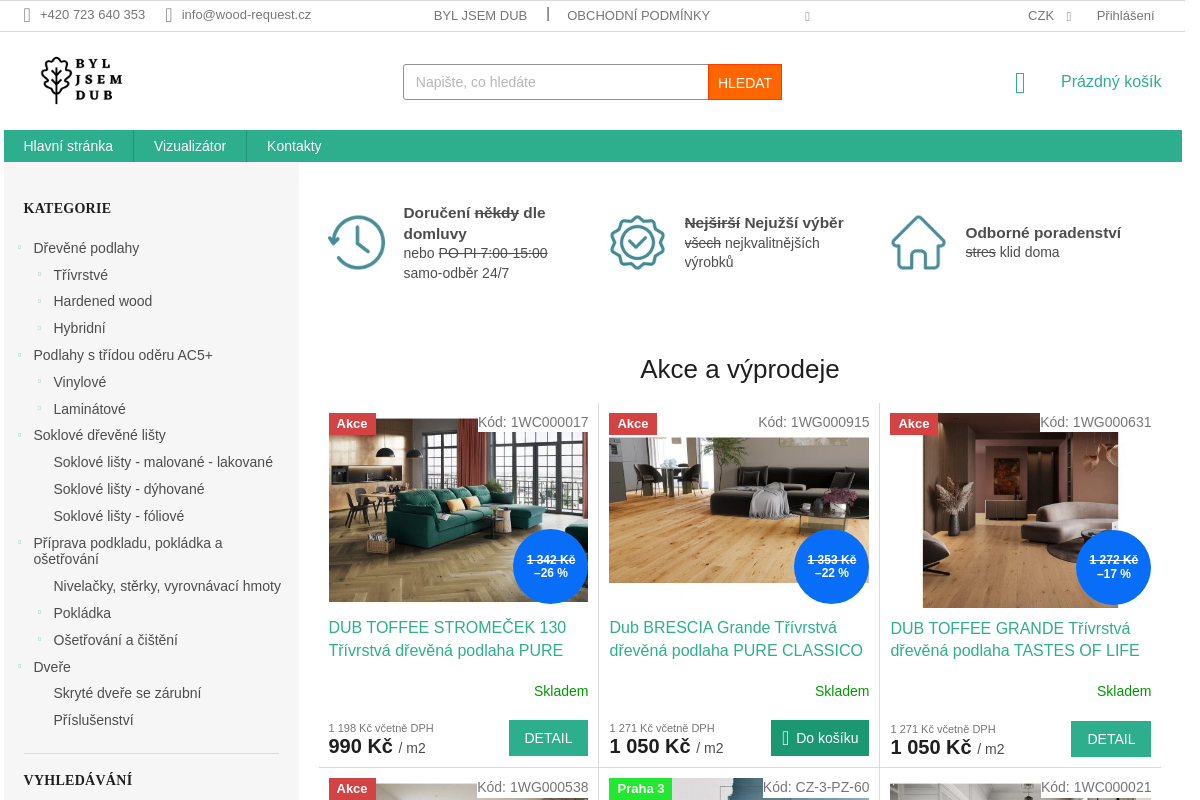Click the phone icon beside +420 723 640 353
Viewport: 1200px width, 800px height.
click(27, 15)
